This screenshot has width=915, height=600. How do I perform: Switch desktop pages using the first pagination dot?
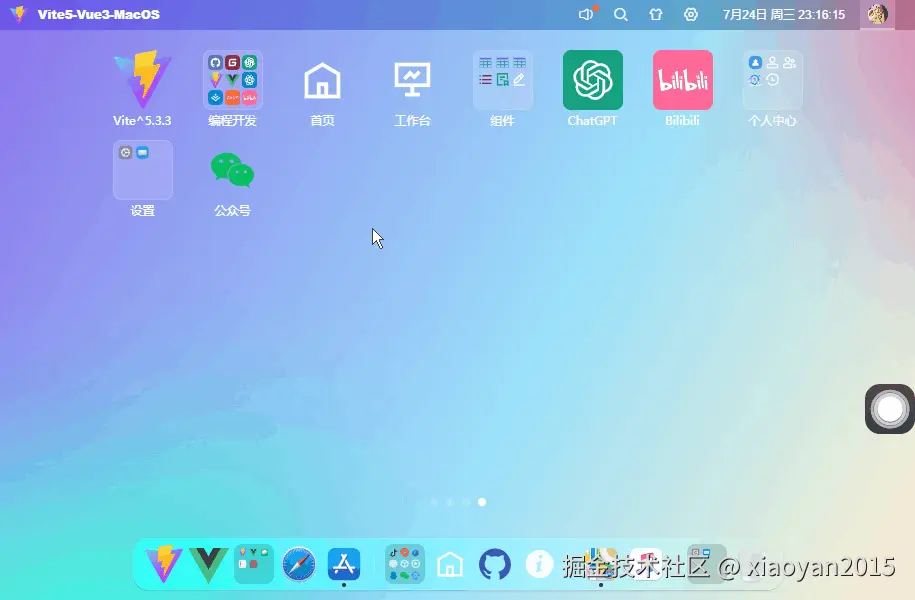tap(433, 503)
